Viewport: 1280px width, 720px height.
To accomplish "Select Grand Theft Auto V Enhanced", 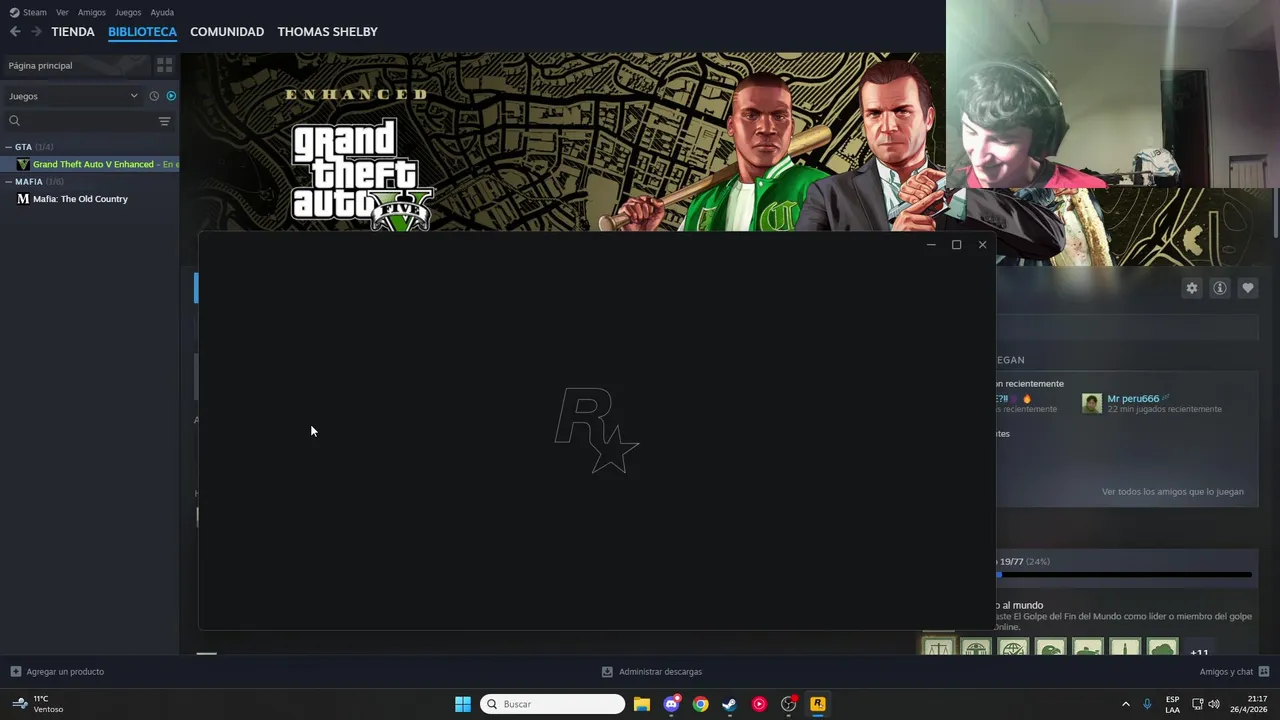I will [90, 164].
